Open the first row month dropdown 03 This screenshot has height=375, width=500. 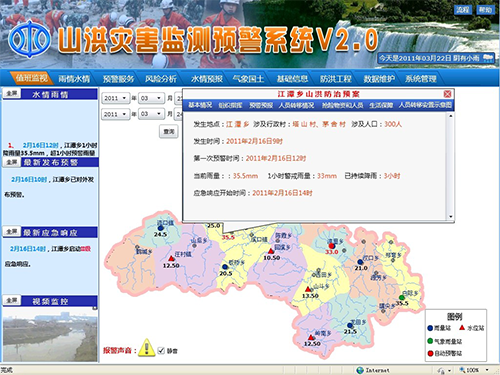tap(151, 98)
